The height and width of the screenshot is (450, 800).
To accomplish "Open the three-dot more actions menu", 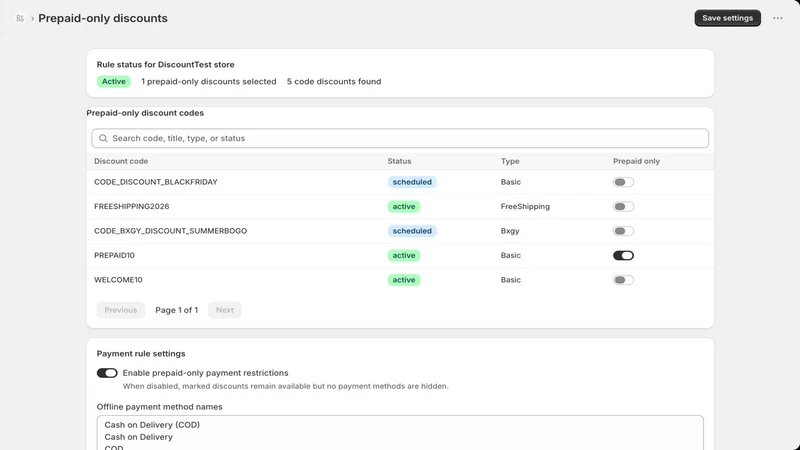I will pos(778,18).
